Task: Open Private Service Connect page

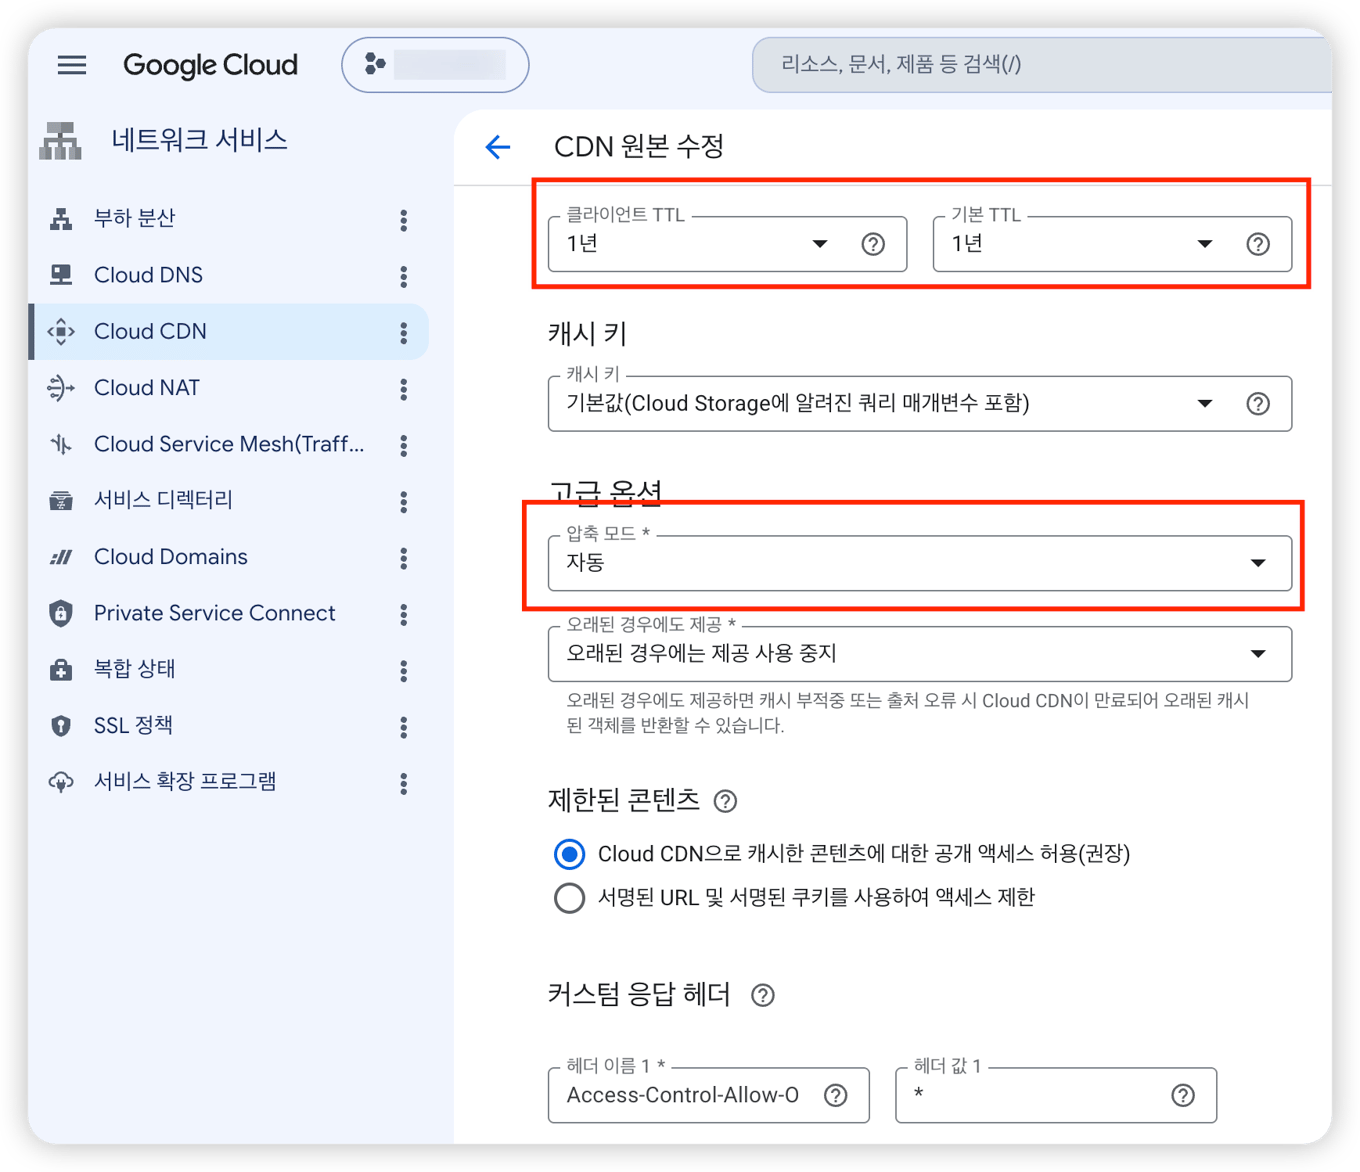Action: 215,613
